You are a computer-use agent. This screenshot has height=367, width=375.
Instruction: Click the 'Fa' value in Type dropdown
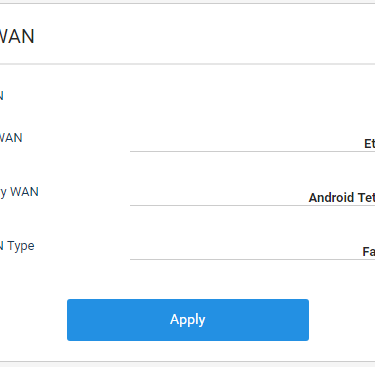click(x=369, y=251)
